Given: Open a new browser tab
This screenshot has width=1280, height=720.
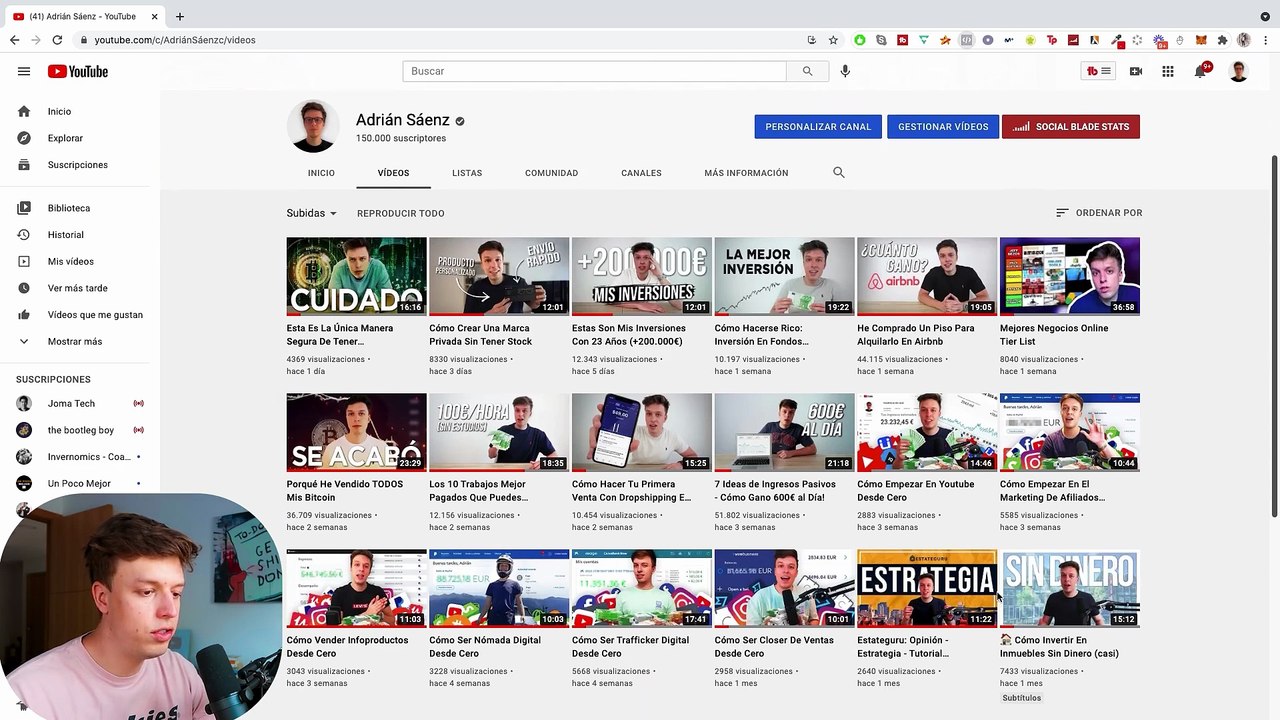Looking at the screenshot, I should click(x=180, y=16).
